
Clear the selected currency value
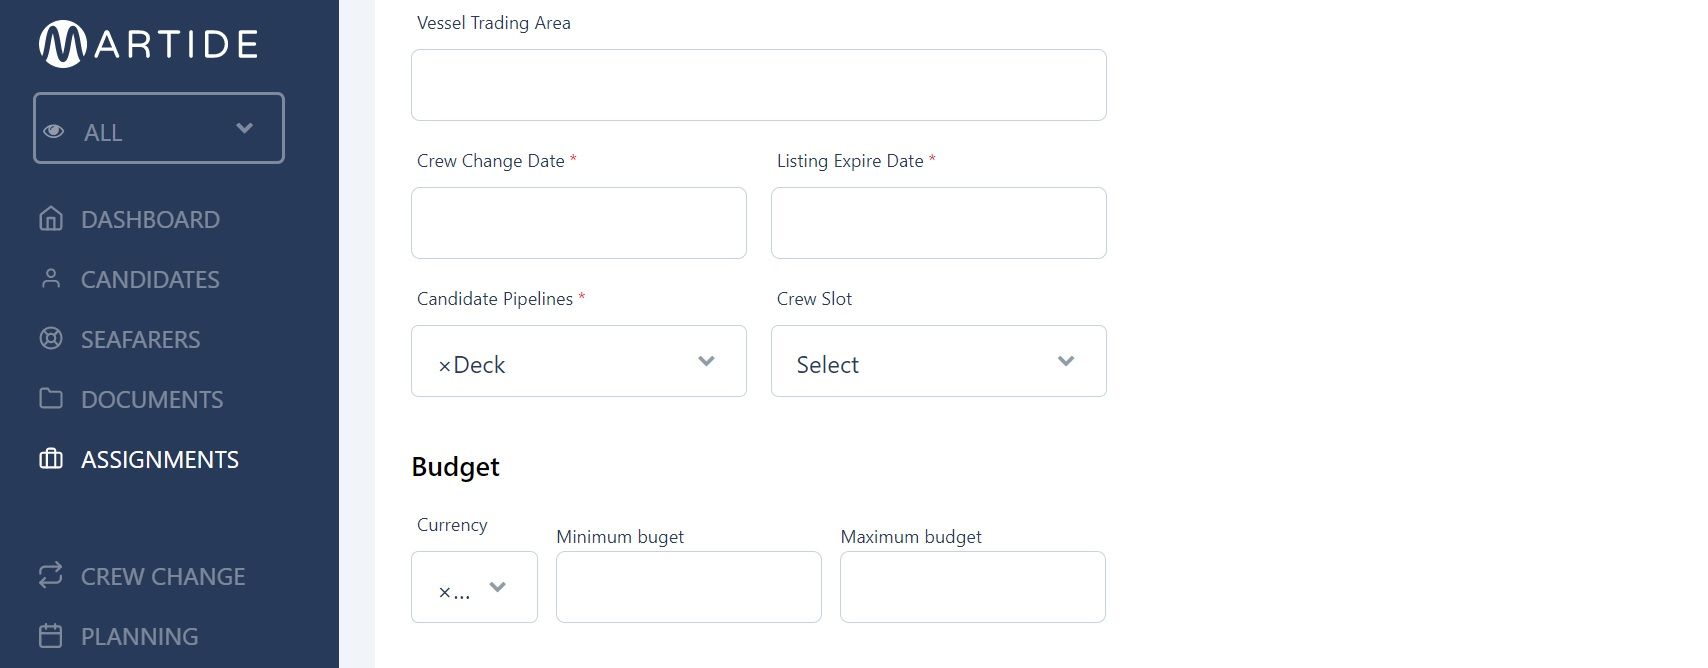(x=445, y=592)
